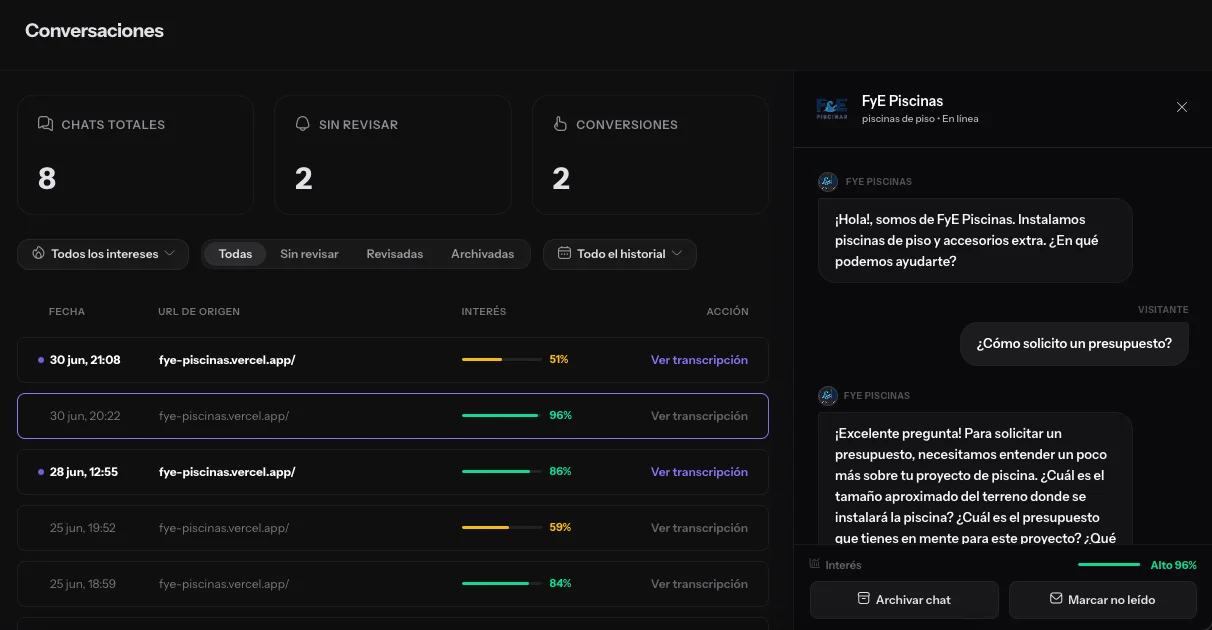This screenshot has height=630, width=1212.
Task: Select the 30 jun, 21:08 date cell
Action: [x=85, y=360]
